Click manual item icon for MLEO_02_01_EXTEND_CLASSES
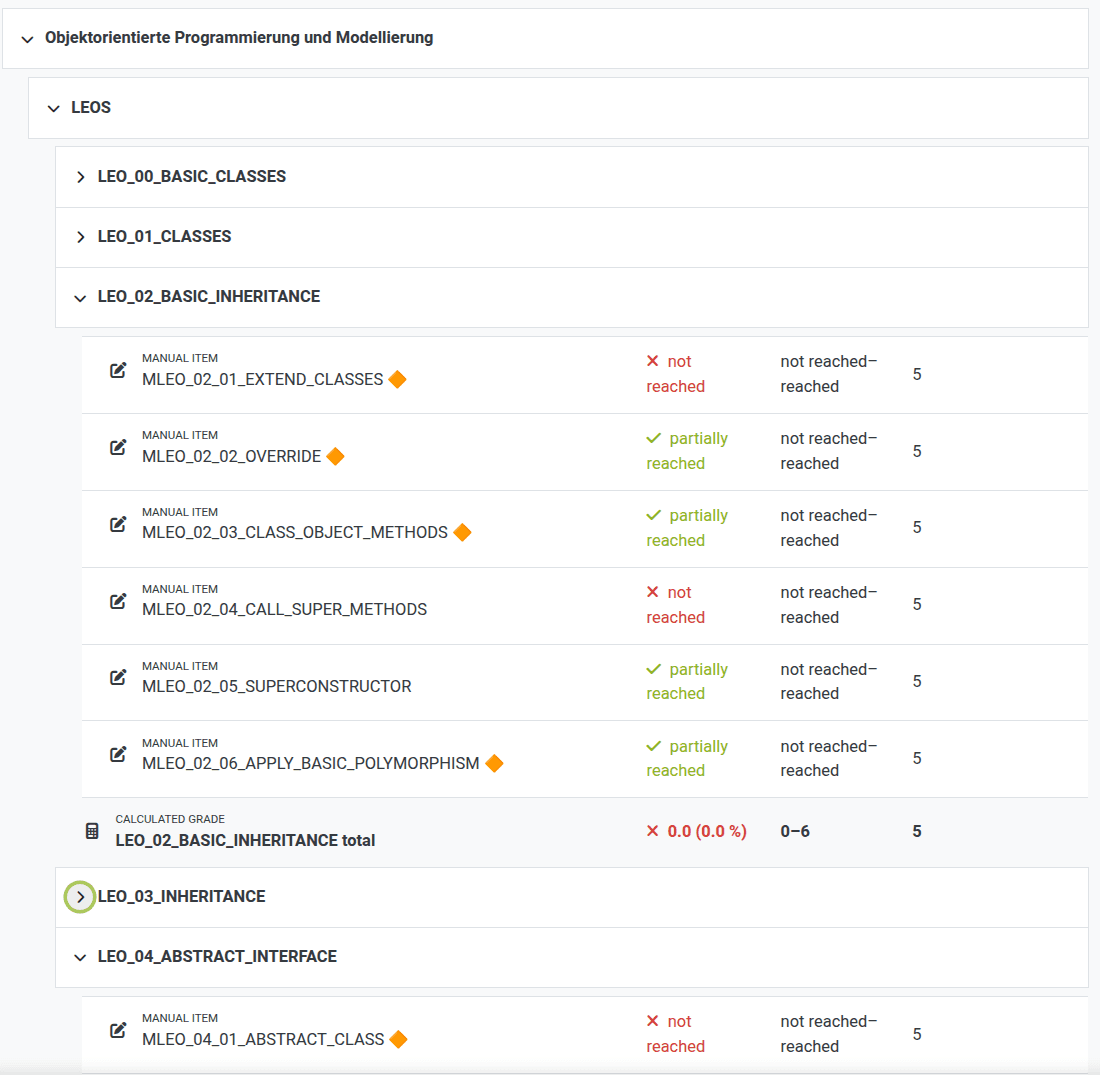Viewport: 1100px width, 1075px height. (118, 370)
